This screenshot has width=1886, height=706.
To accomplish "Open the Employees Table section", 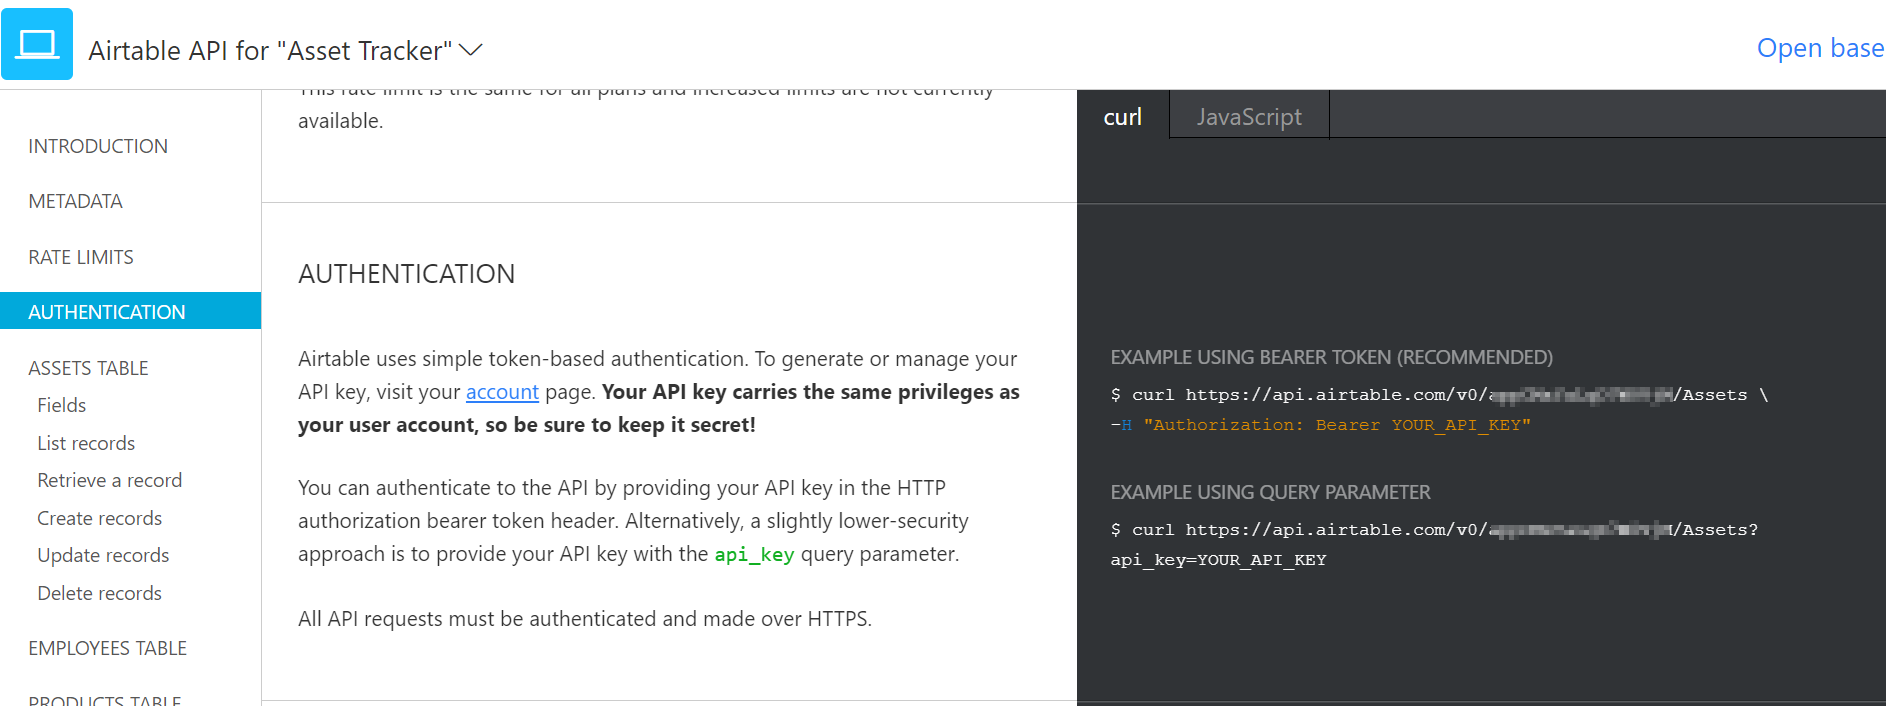I will [108, 648].
